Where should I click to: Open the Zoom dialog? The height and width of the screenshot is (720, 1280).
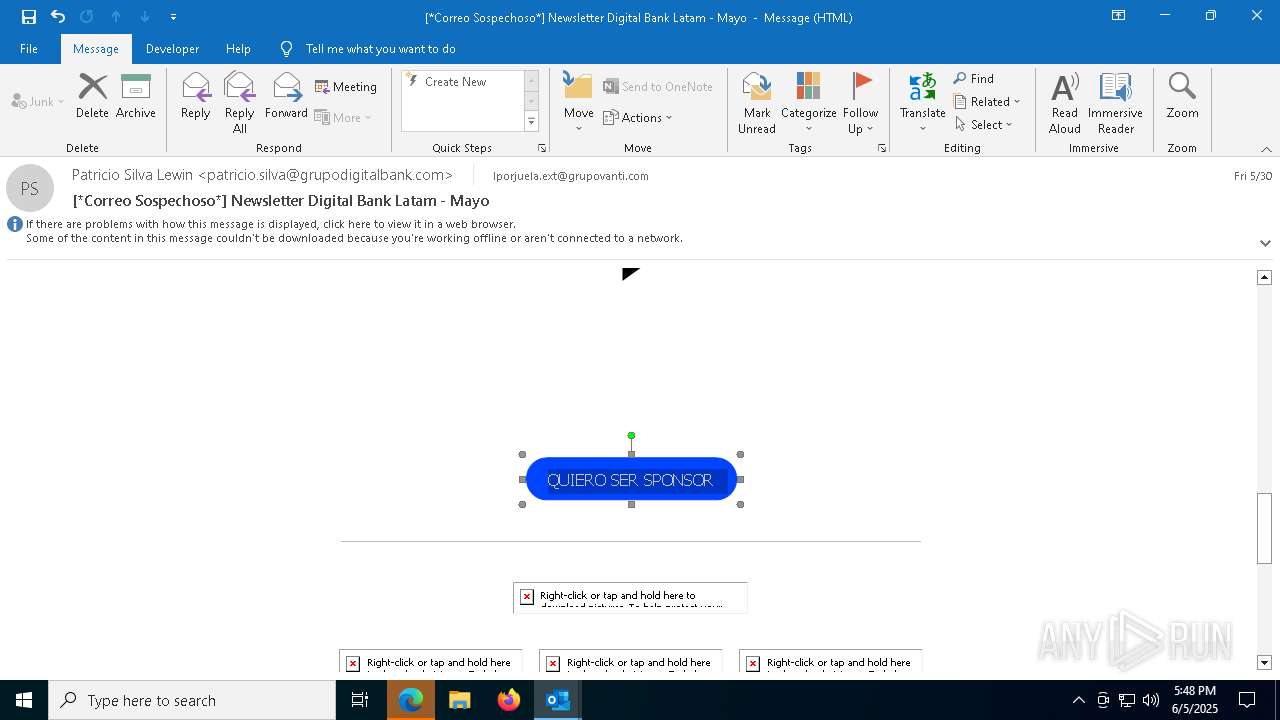[1182, 97]
